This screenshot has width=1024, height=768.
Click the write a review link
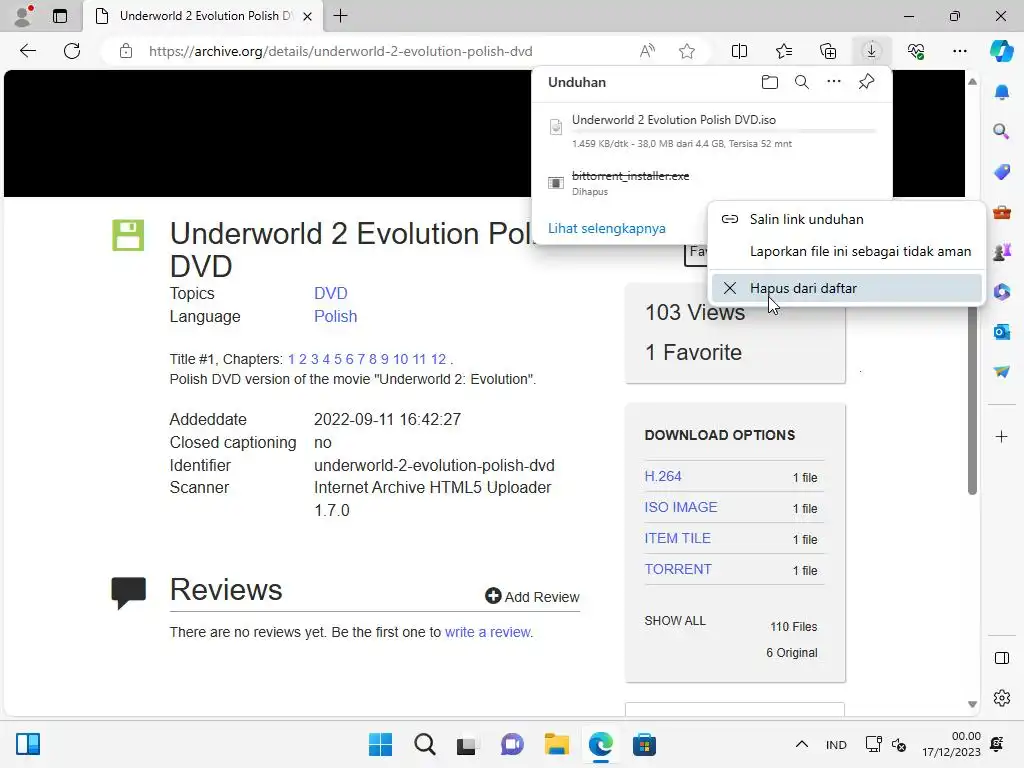pyautogui.click(x=487, y=632)
